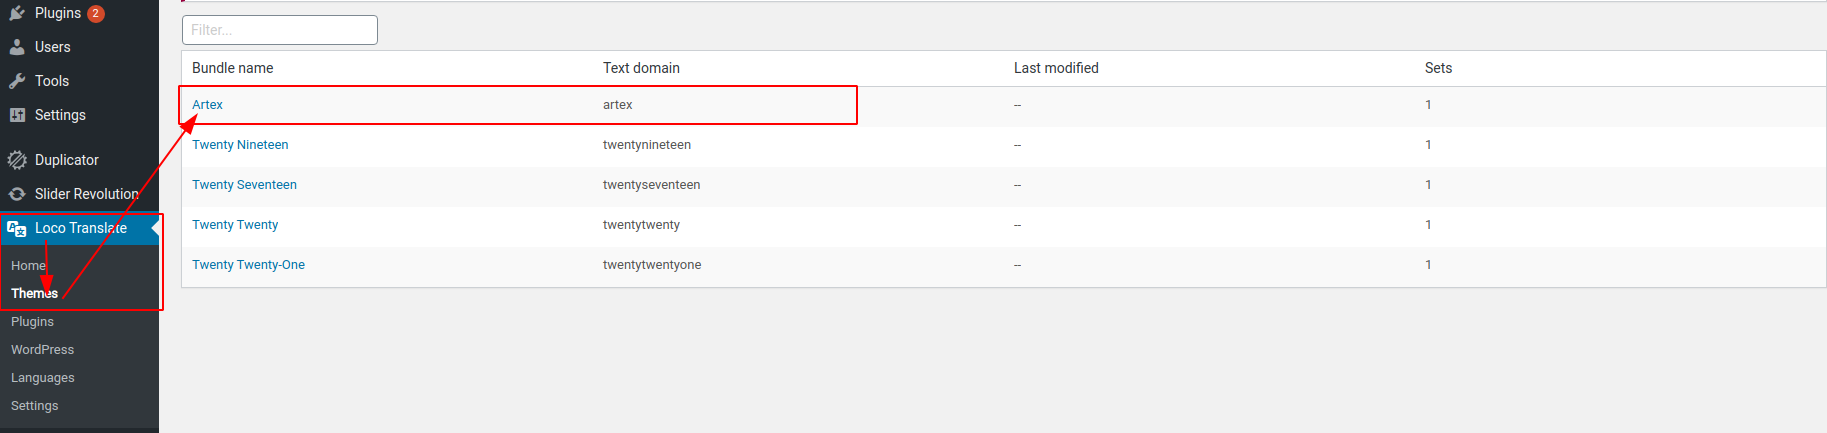
Task: Open the Languages submenu item
Action: pos(42,378)
